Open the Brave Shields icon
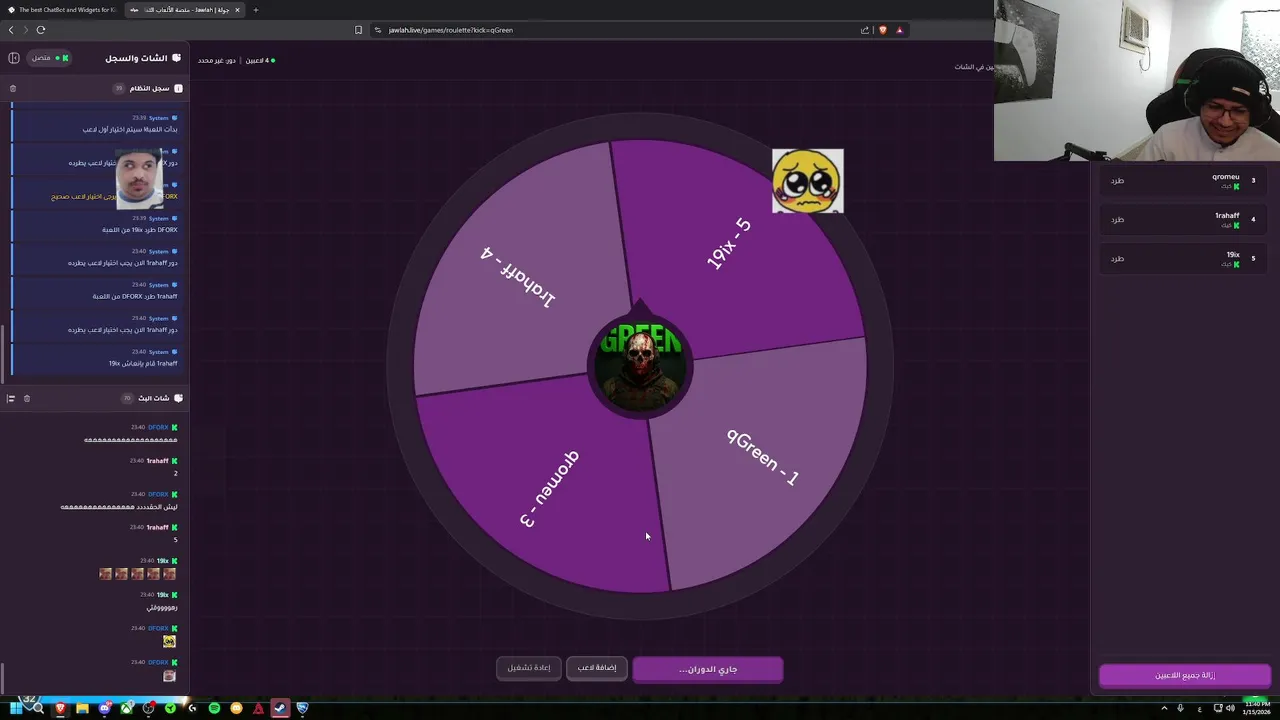 click(883, 30)
